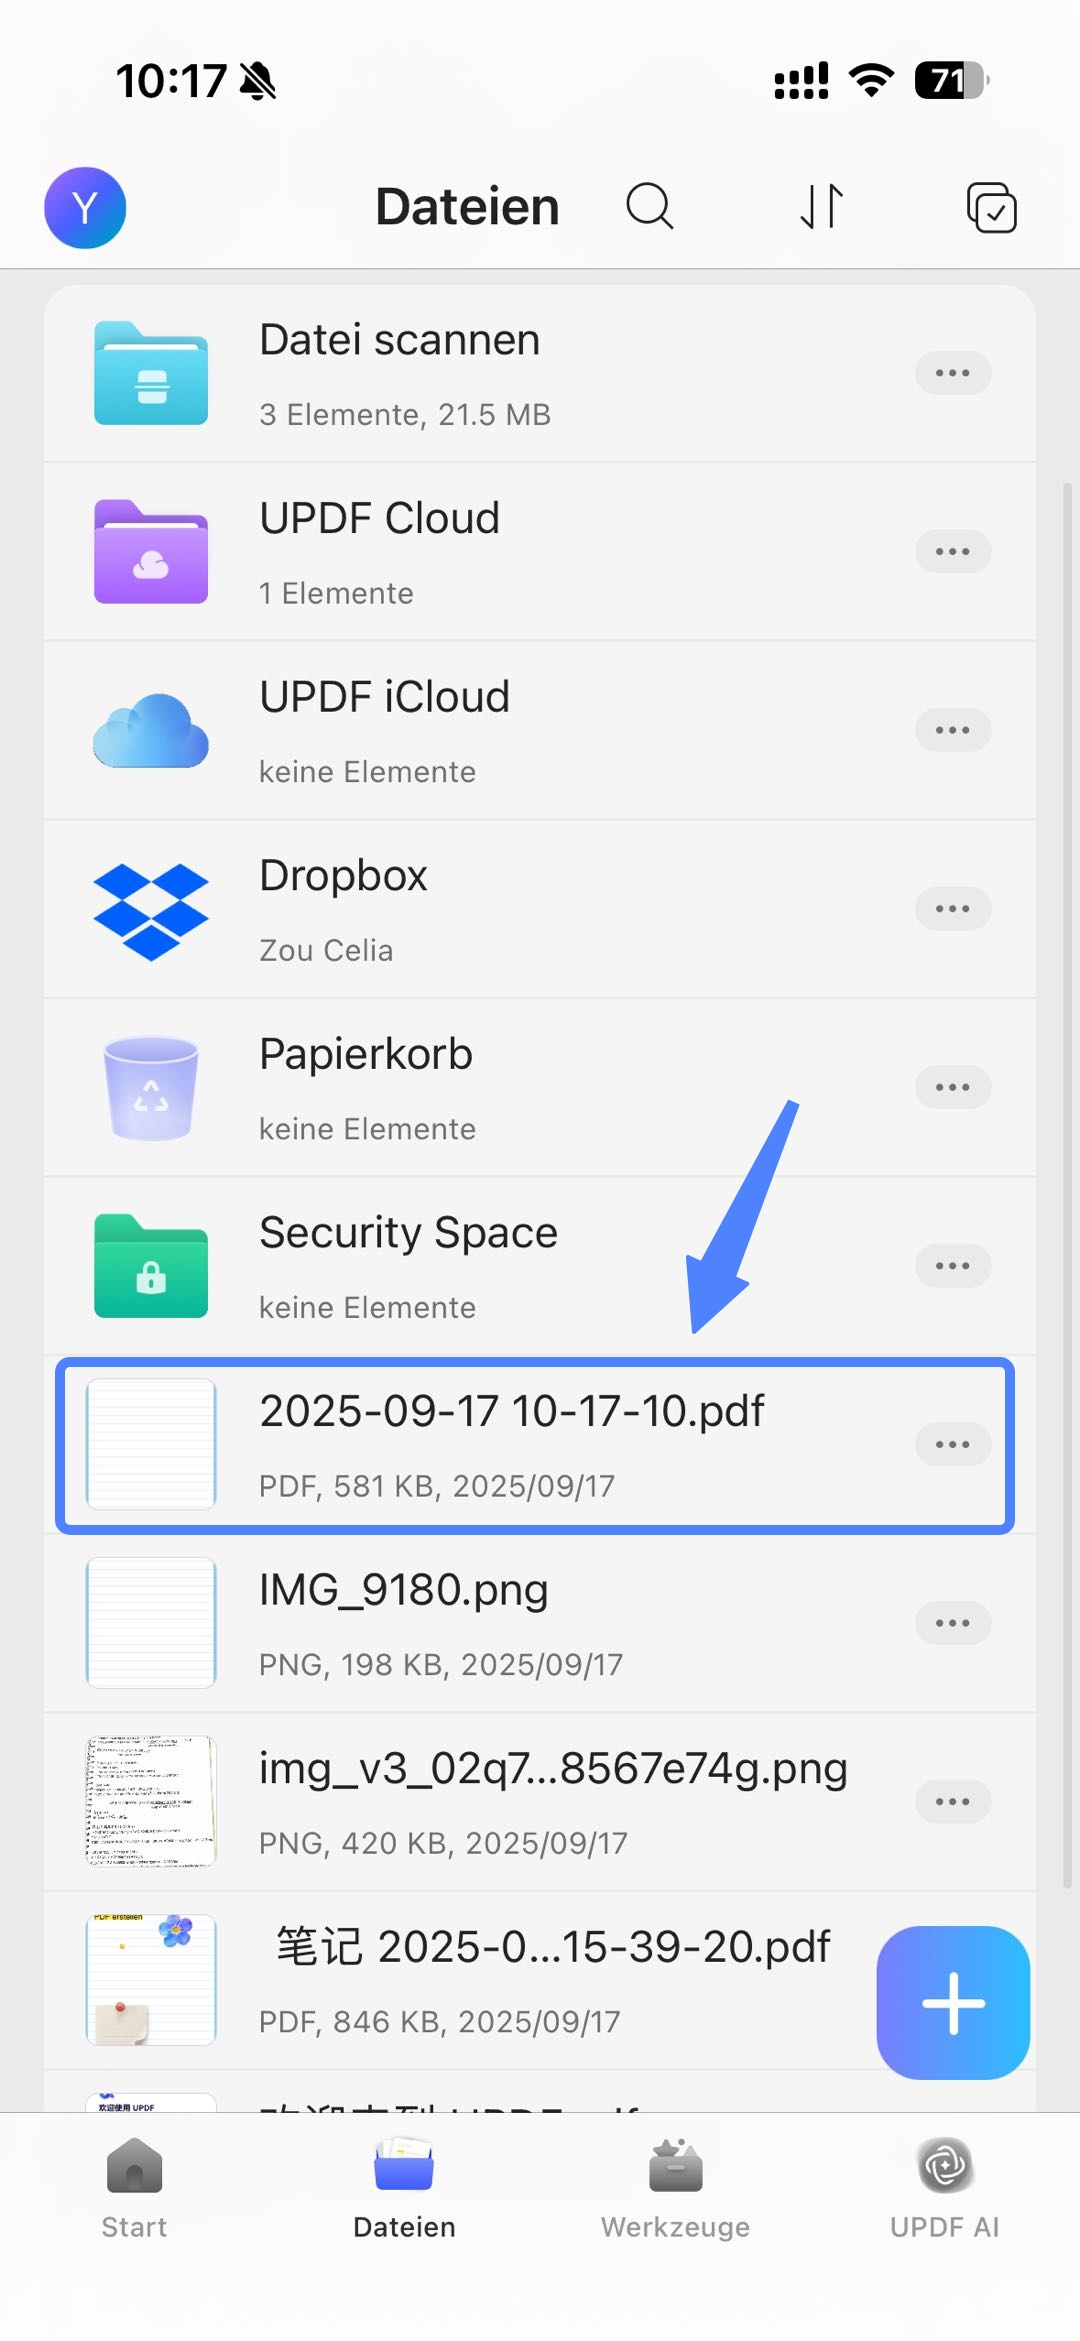Show more options for Datei scannen
Viewport: 1080px width, 2341px height.
point(953,373)
